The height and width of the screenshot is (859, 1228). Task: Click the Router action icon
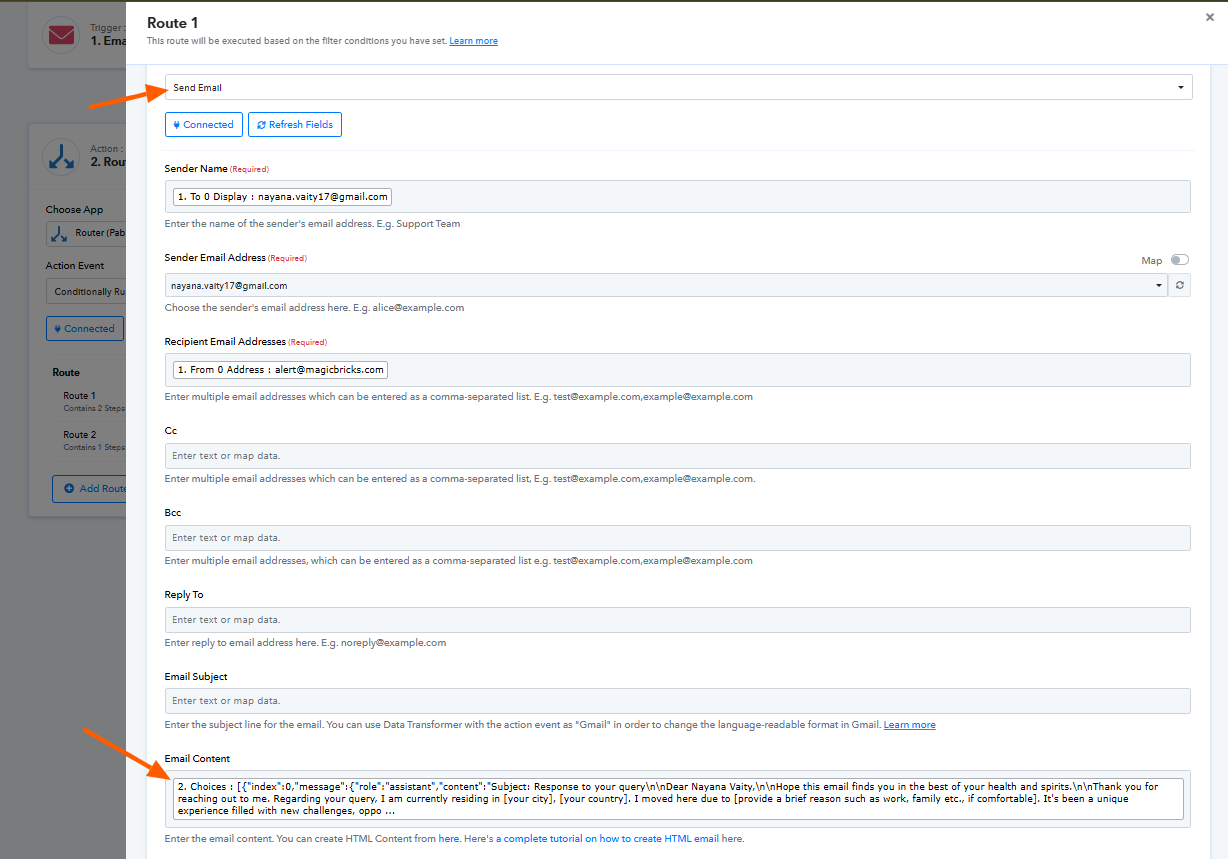tap(62, 157)
